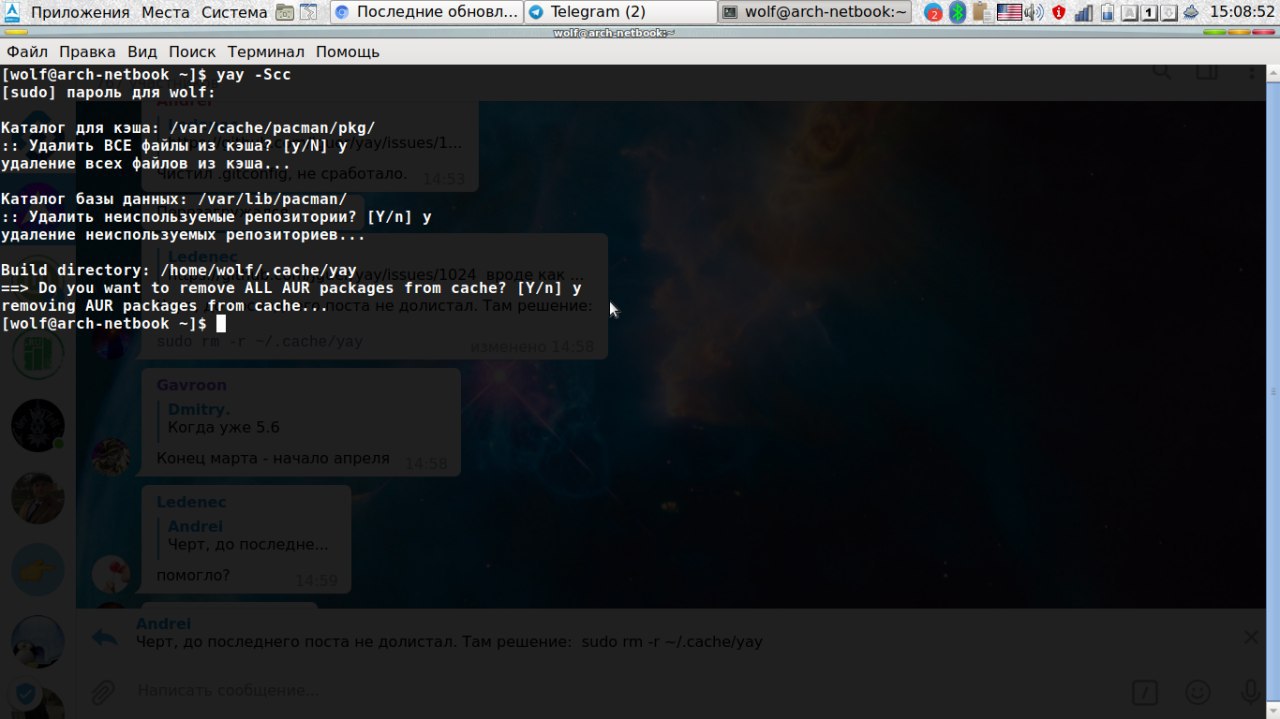The height and width of the screenshot is (719, 1280).
Task: Open the emoji smiley picker in Telegram
Action: tap(1197, 692)
